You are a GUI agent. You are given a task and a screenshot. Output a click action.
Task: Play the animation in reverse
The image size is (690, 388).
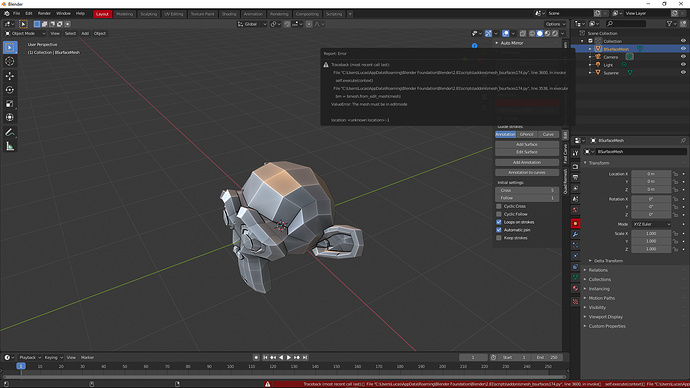(x=281, y=358)
